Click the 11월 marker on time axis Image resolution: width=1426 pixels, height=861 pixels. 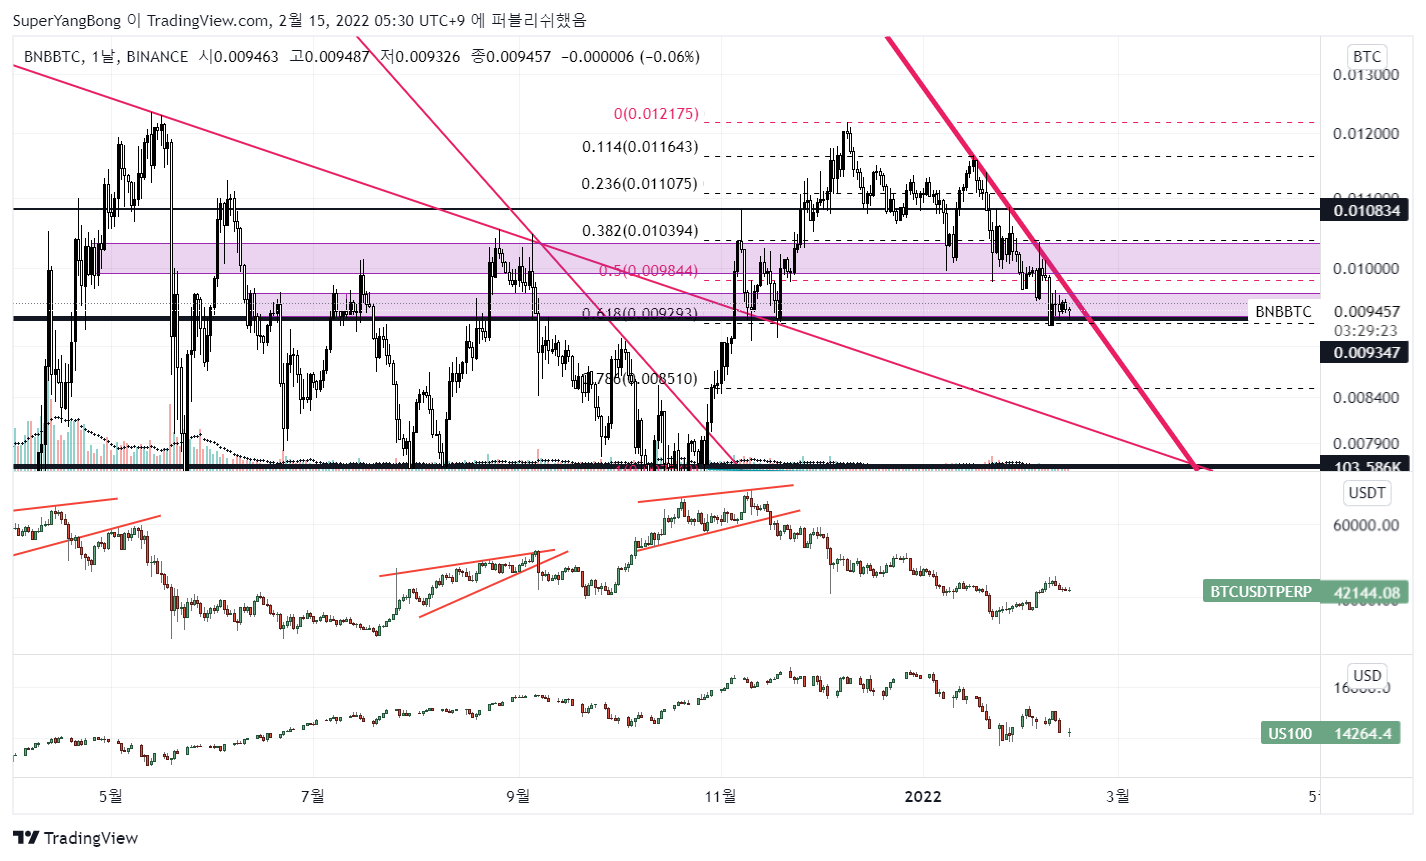(720, 797)
